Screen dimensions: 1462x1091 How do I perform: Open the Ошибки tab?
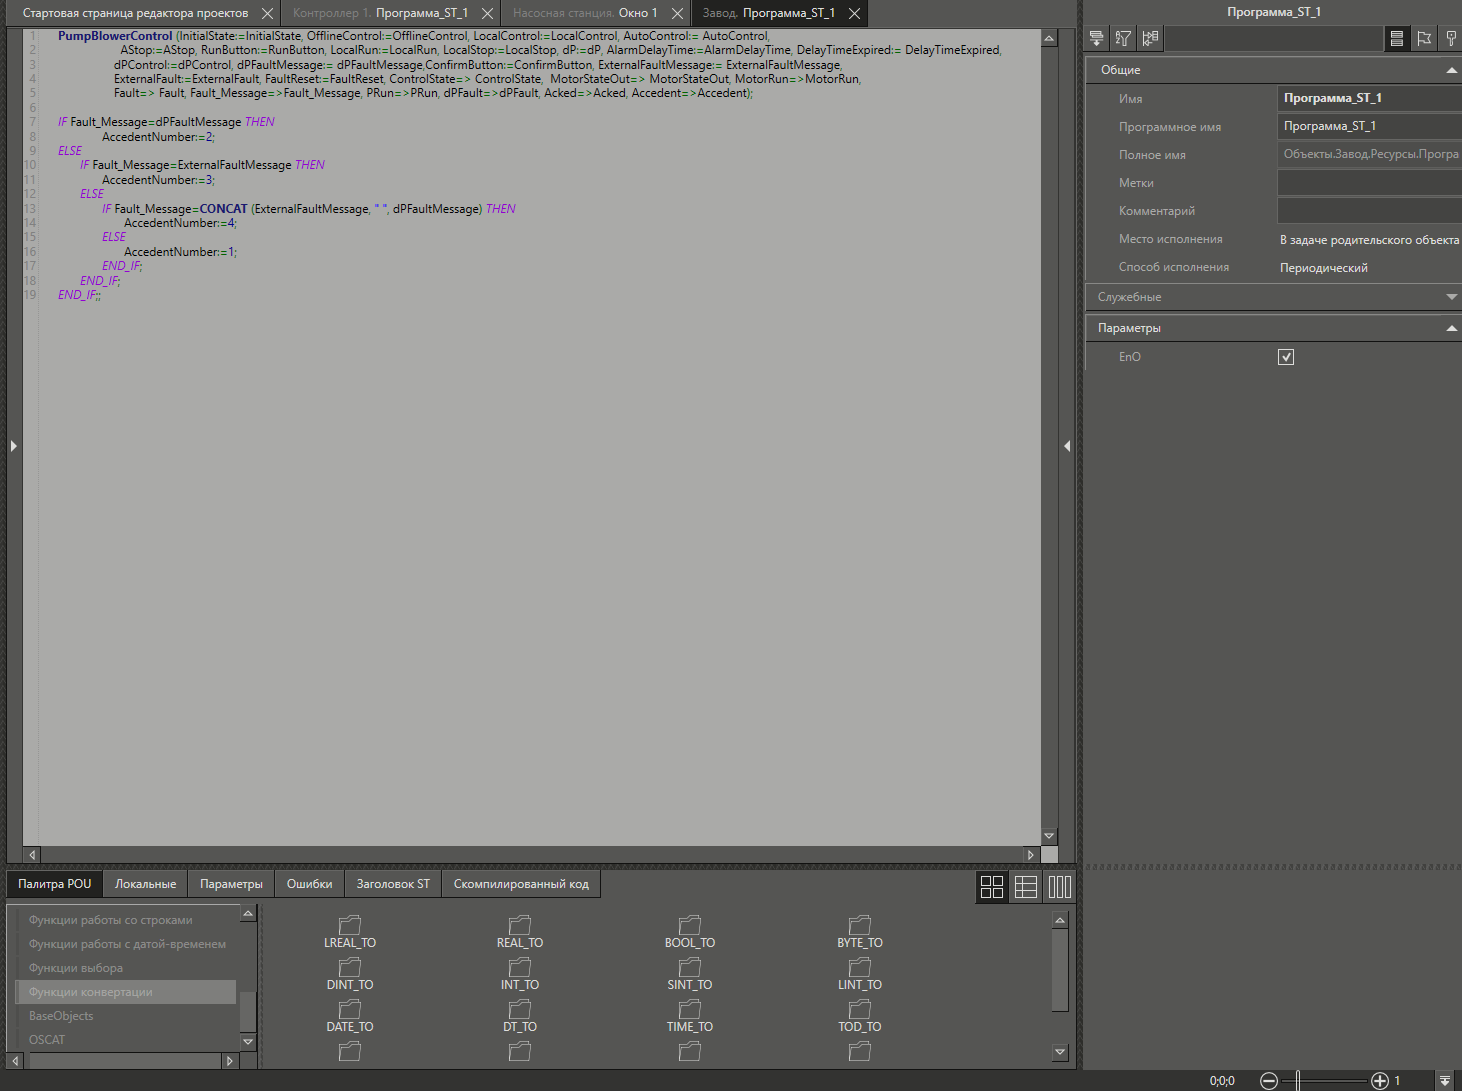pos(309,884)
